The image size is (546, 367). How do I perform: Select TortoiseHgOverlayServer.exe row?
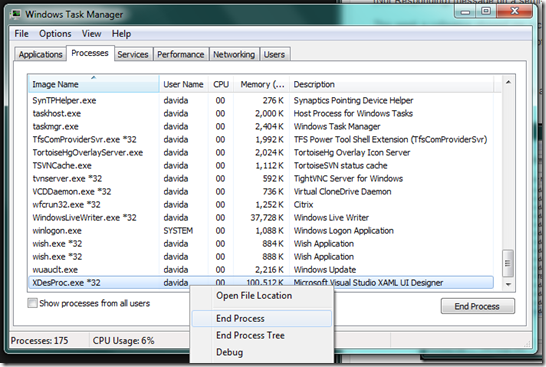click(261, 153)
